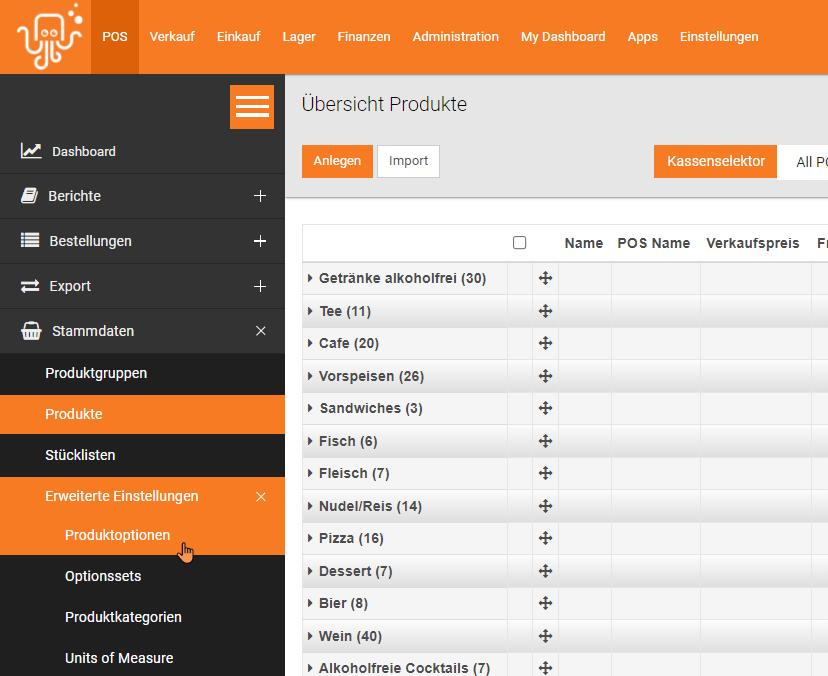Open the Einstellungen top menu
Image resolution: width=828 pixels, height=676 pixels.
click(x=719, y=36)
